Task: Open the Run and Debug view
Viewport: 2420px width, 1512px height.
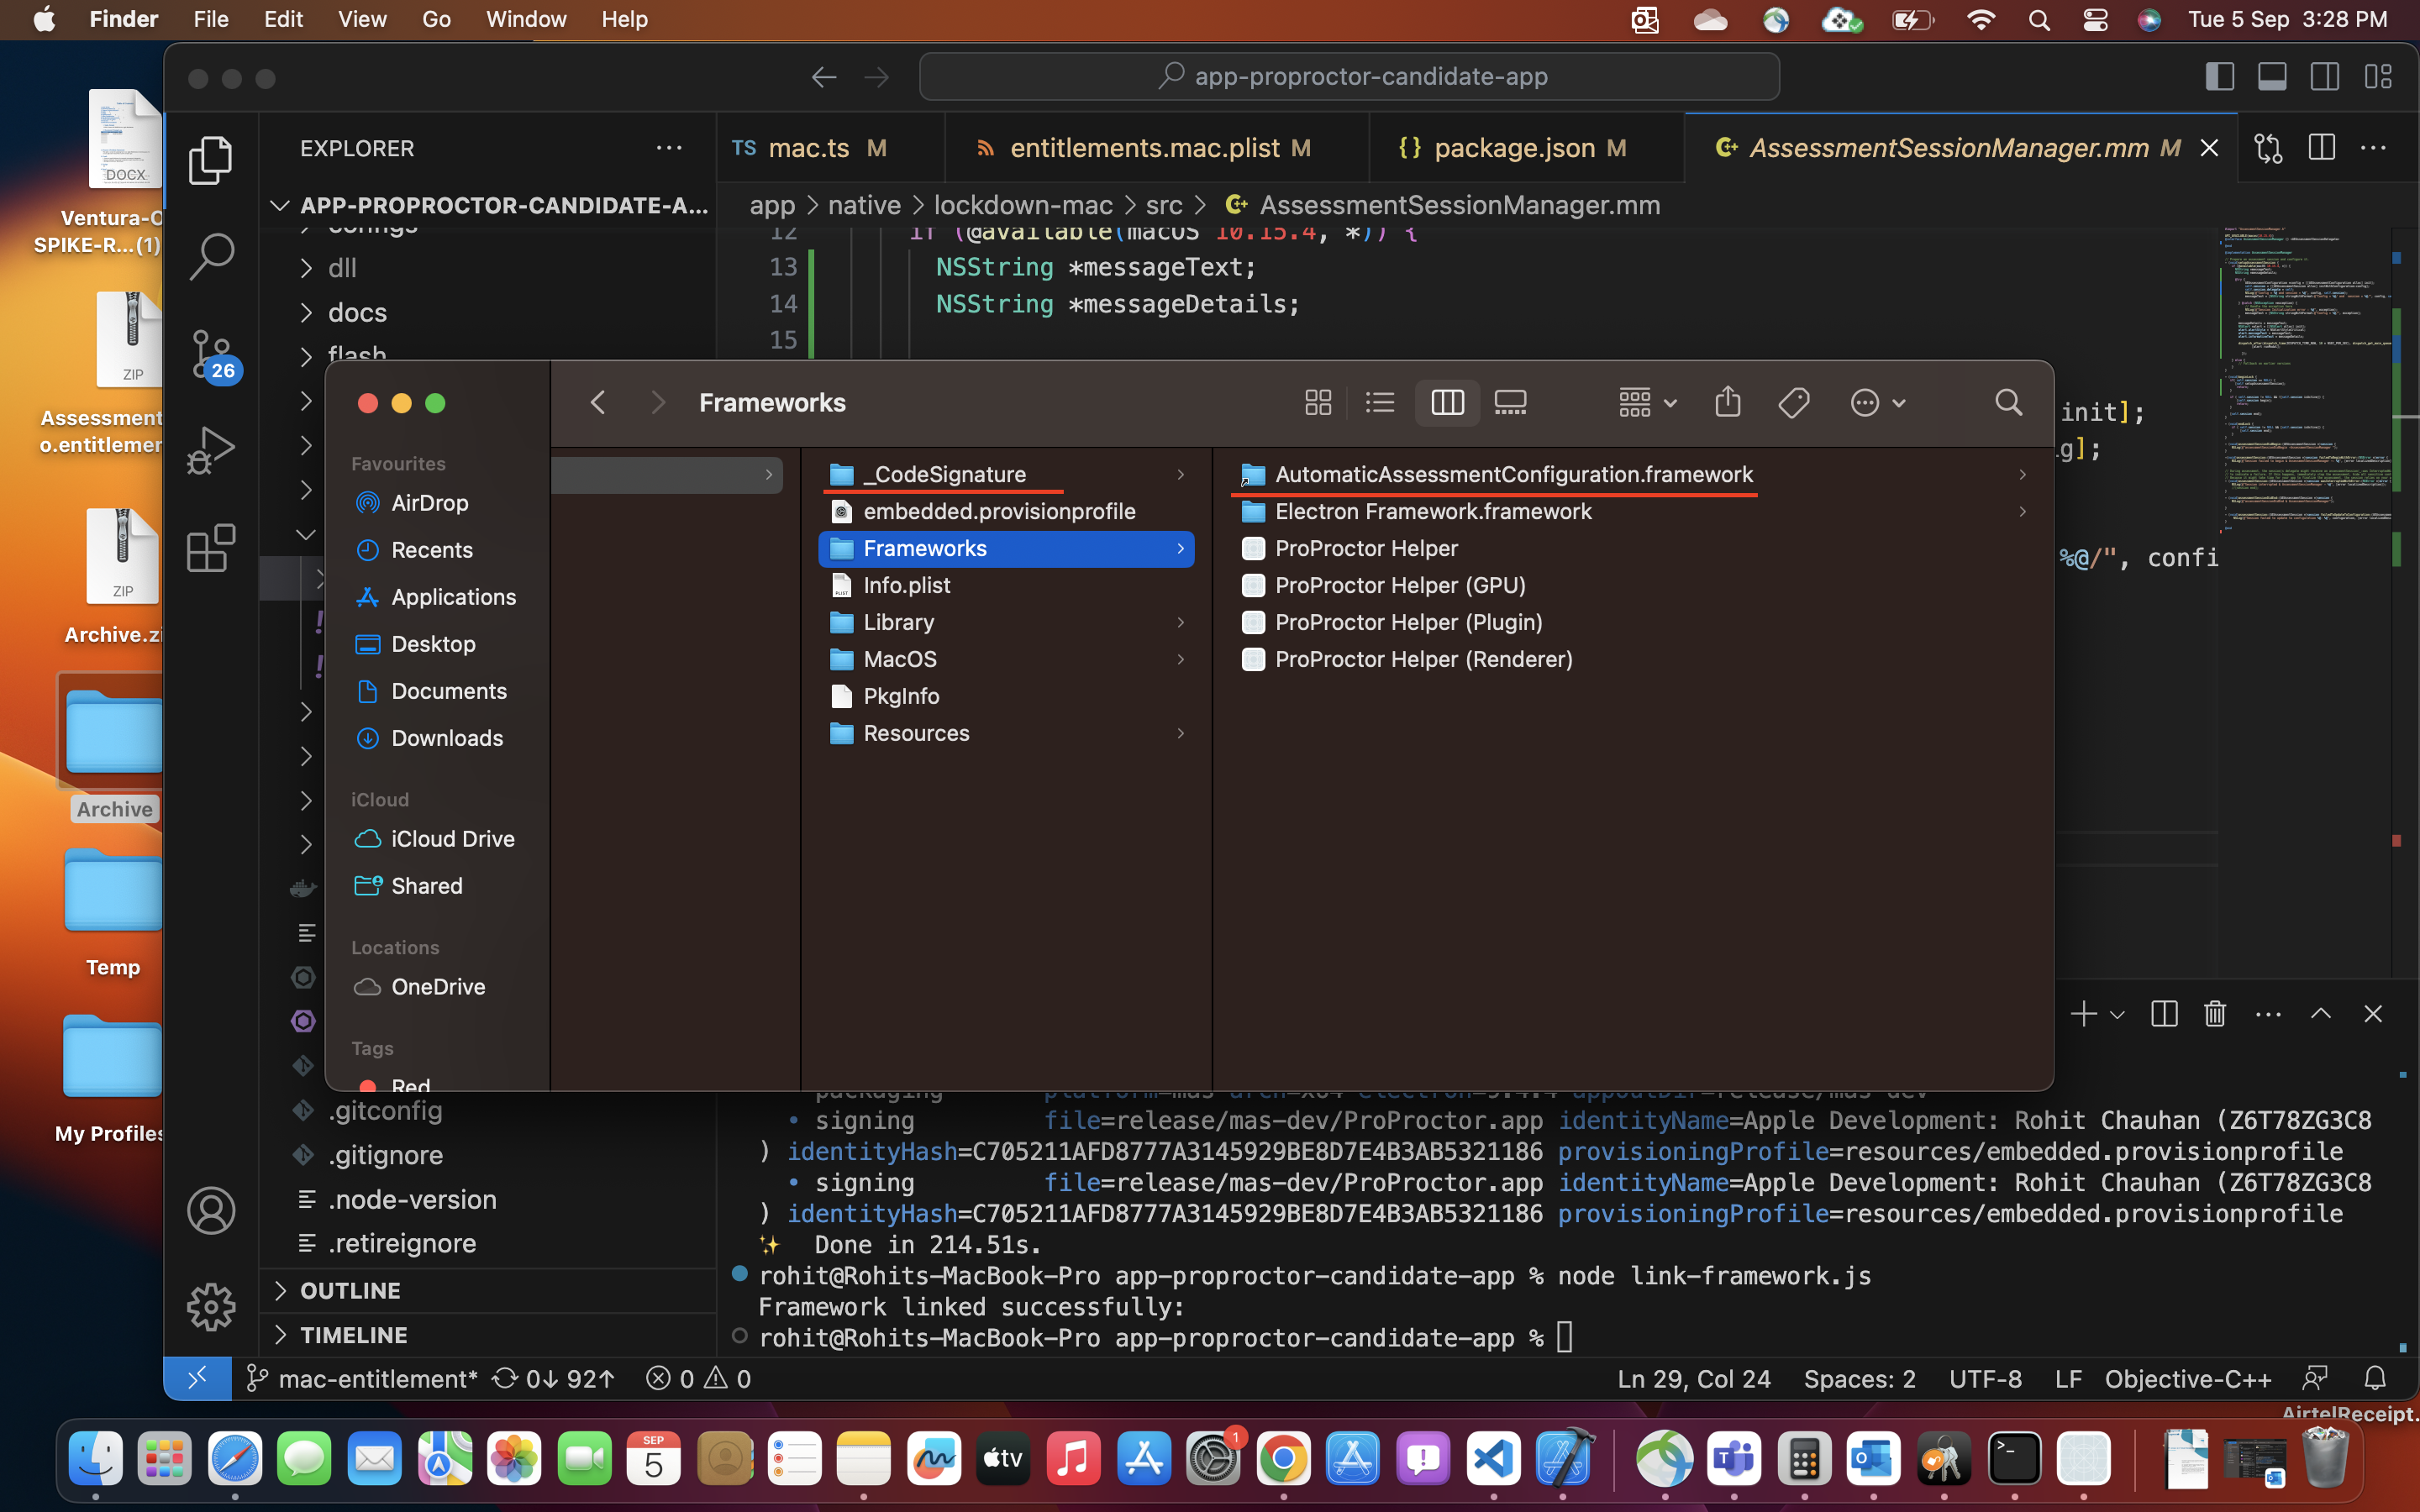Action: pos(211,451)
